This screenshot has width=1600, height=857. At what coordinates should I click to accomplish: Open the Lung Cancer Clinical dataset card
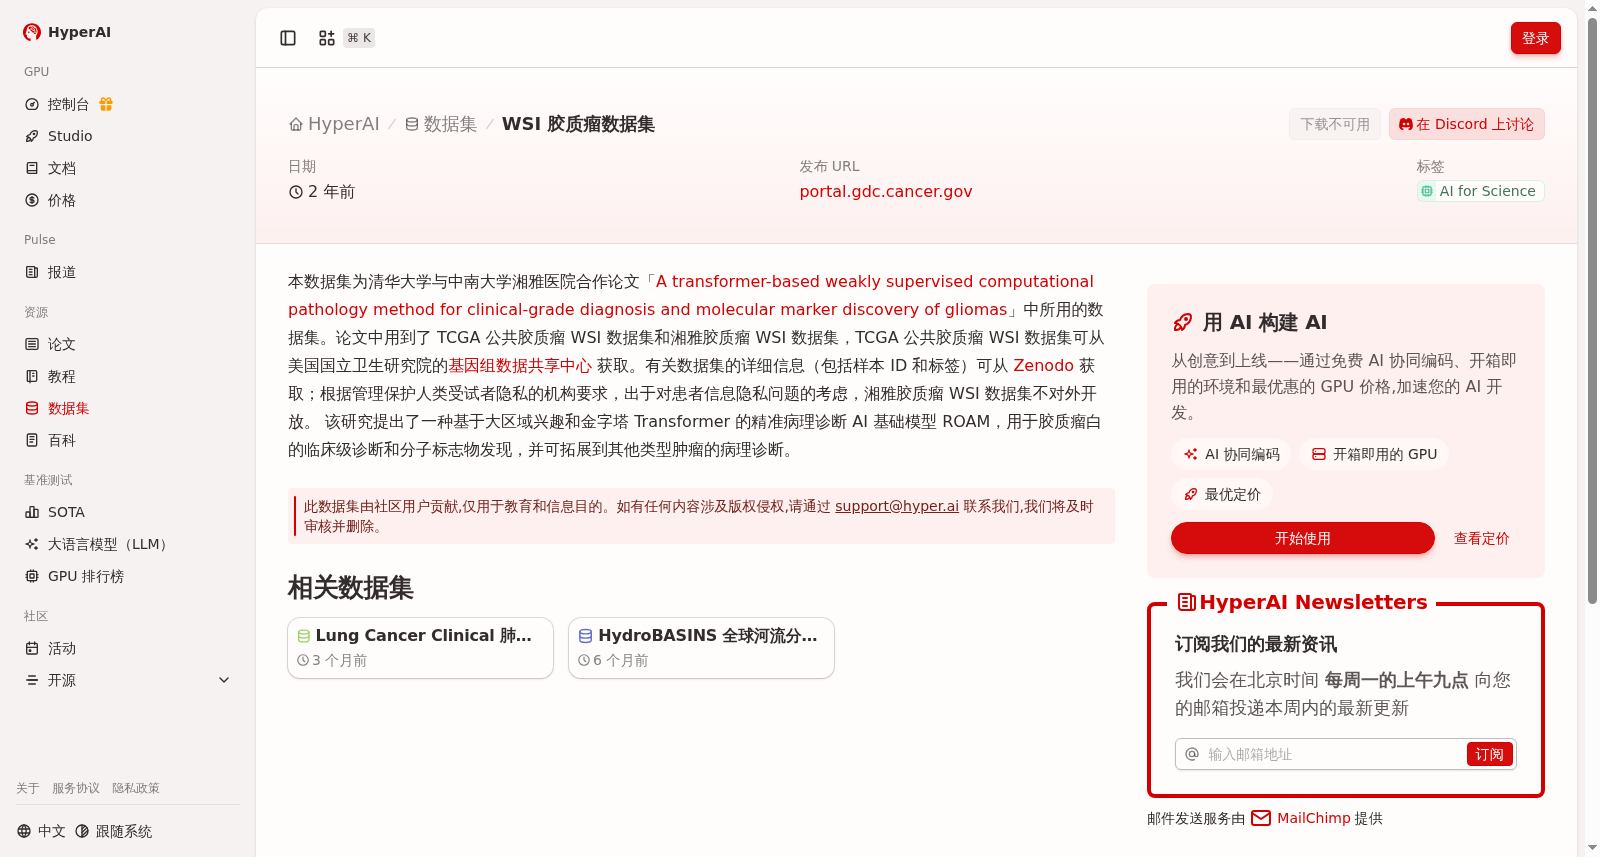[x=420, y=648]
